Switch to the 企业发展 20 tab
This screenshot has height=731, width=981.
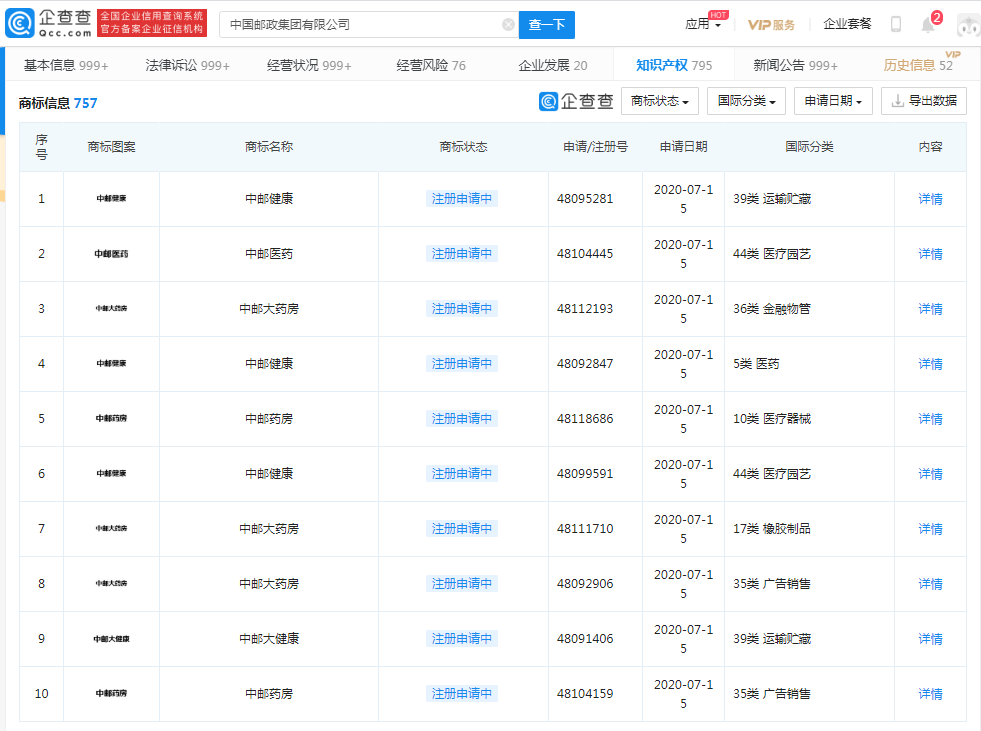coord(552,65)
